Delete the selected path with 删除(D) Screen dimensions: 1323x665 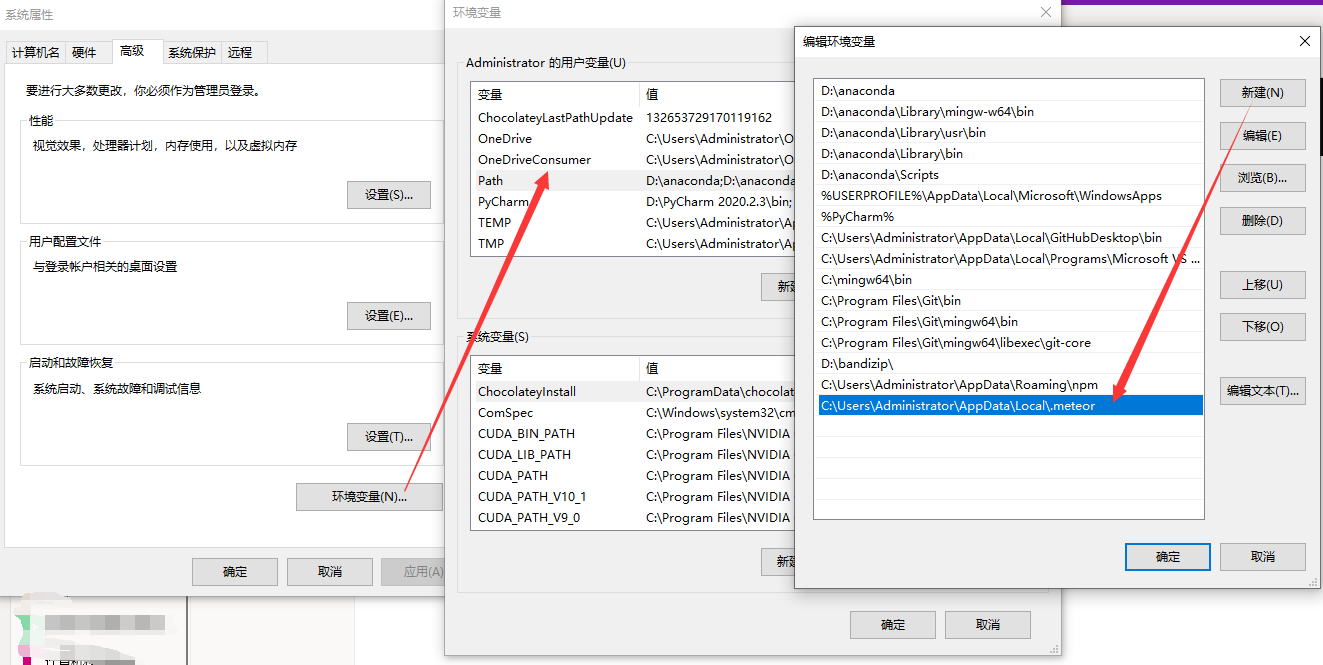pos(1262,221)
